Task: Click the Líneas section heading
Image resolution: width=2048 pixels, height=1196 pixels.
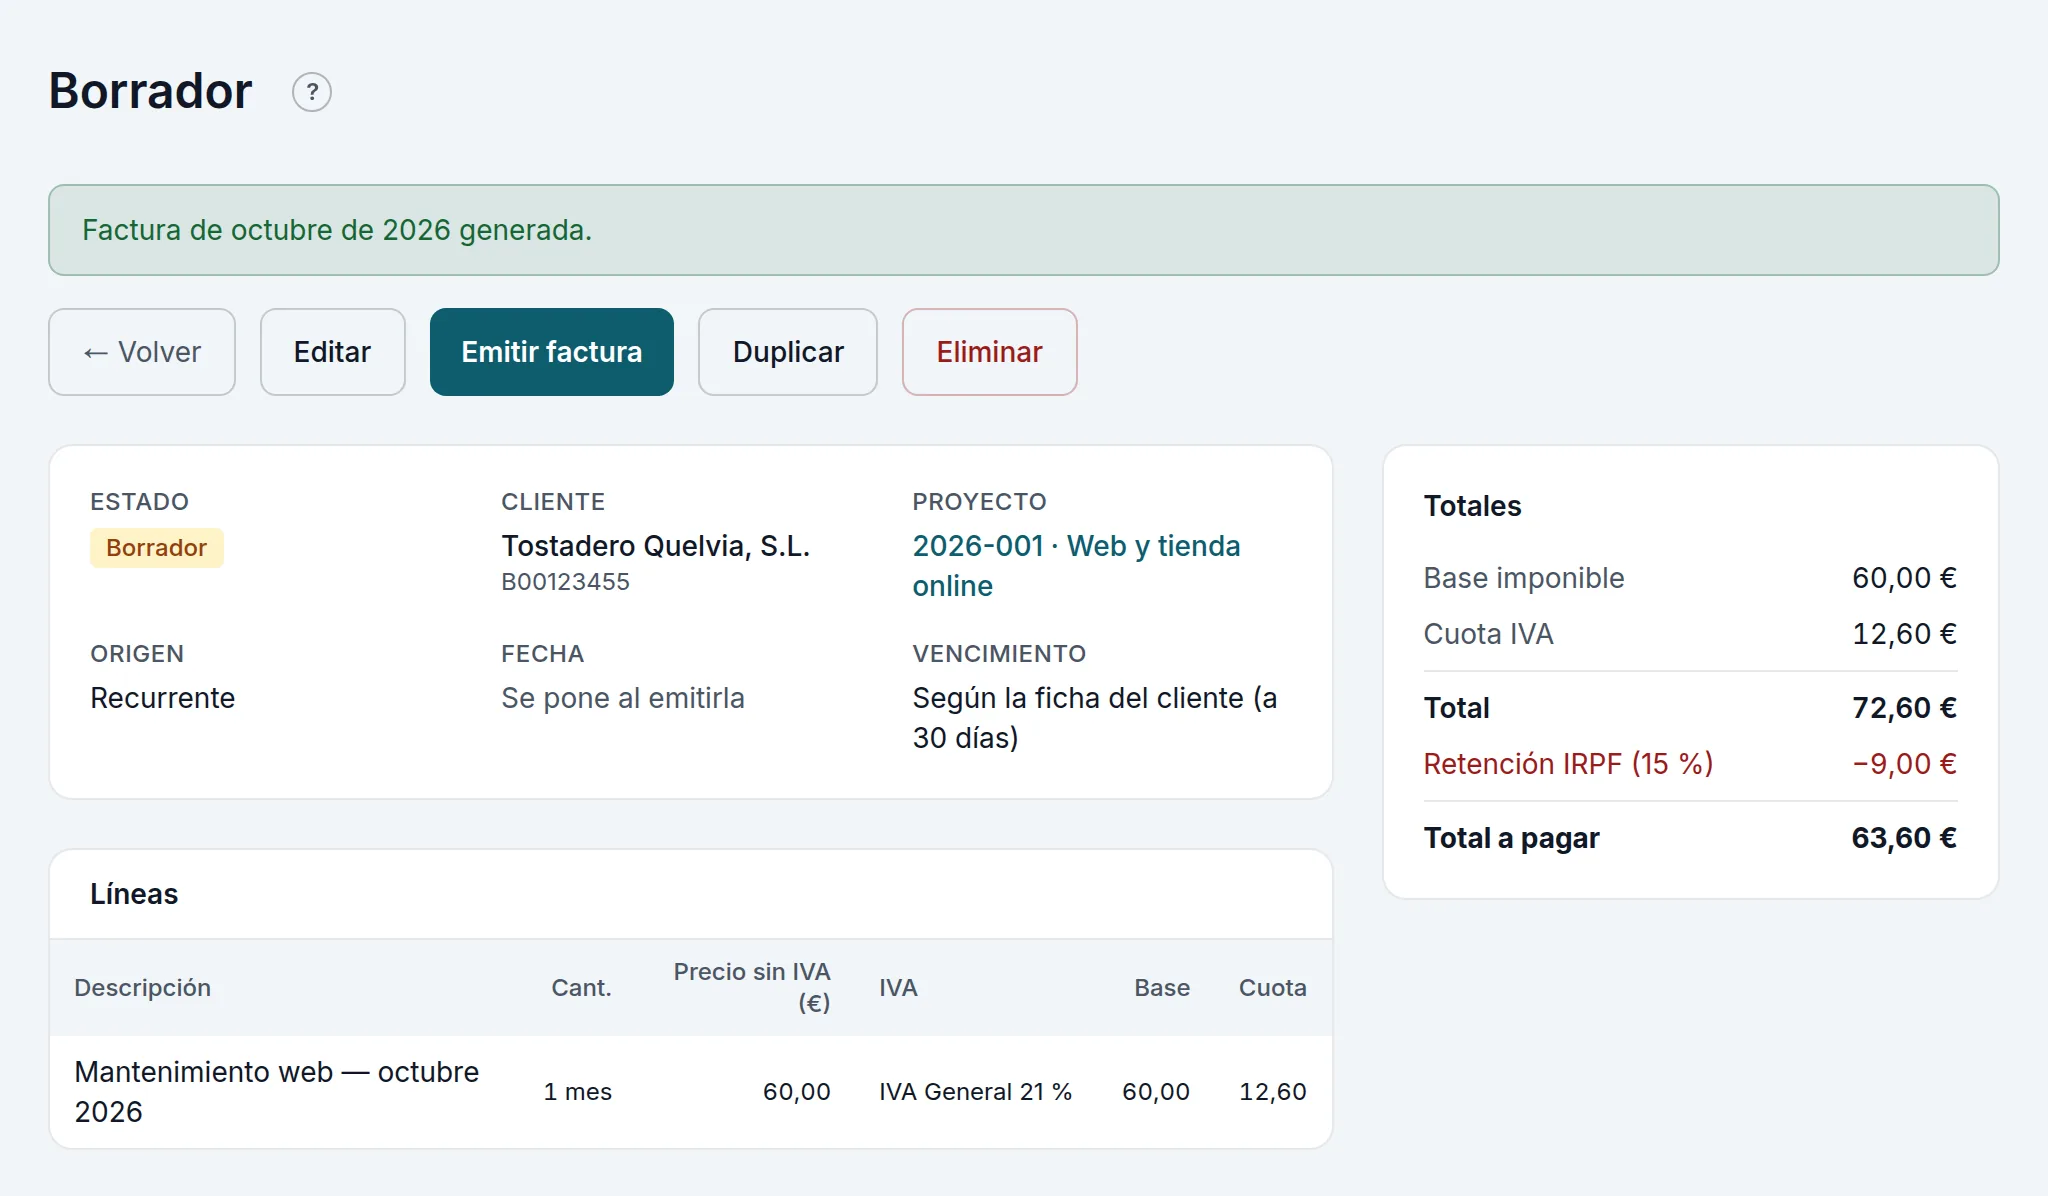Action: coord(134,894)
